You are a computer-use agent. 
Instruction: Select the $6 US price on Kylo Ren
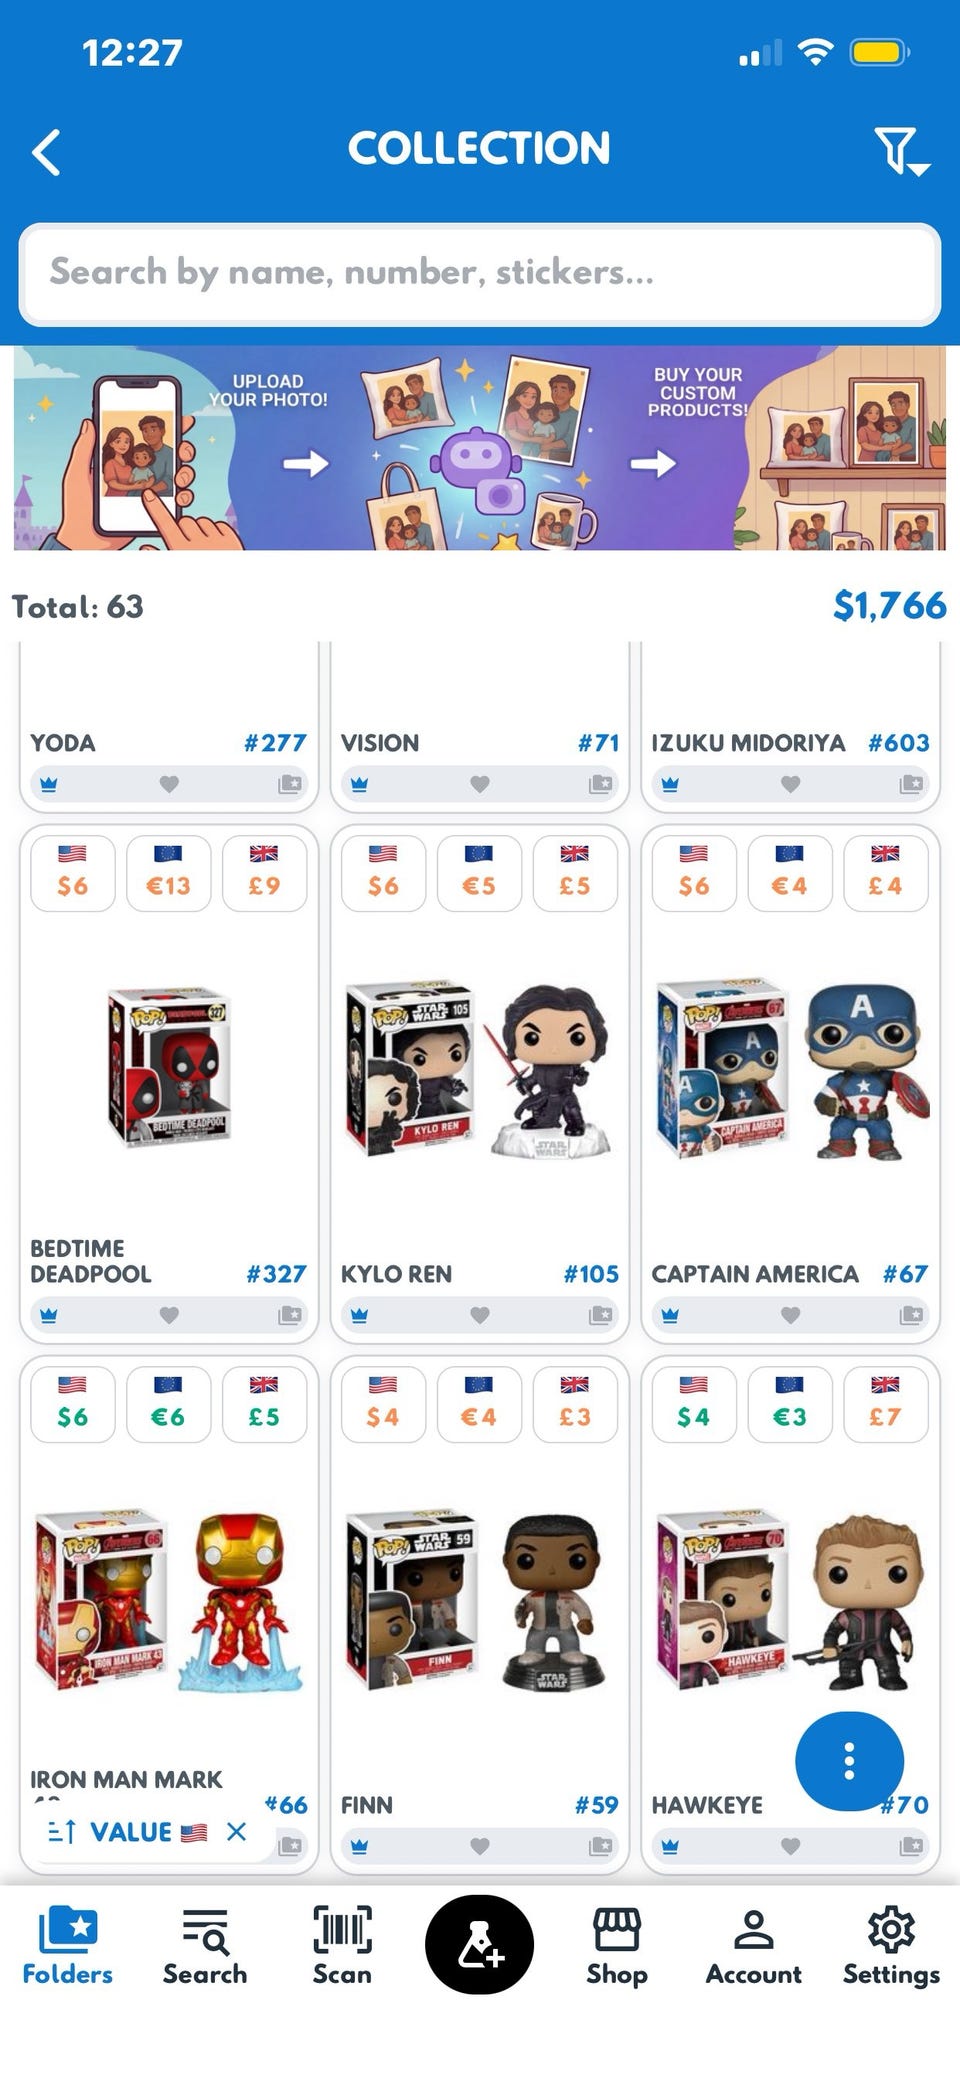click(383, 873)
